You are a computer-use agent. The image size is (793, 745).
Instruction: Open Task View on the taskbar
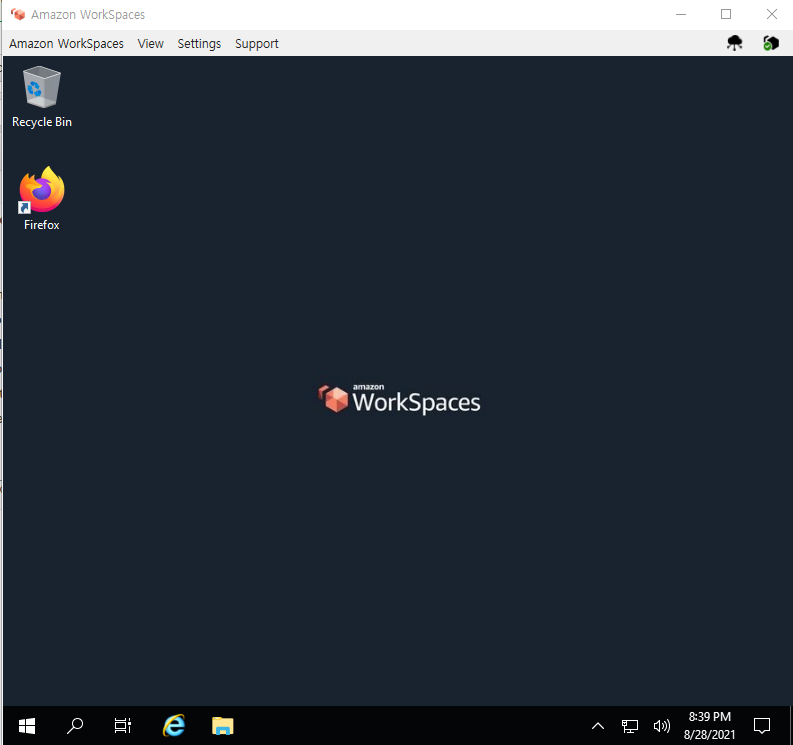(122, 726)
